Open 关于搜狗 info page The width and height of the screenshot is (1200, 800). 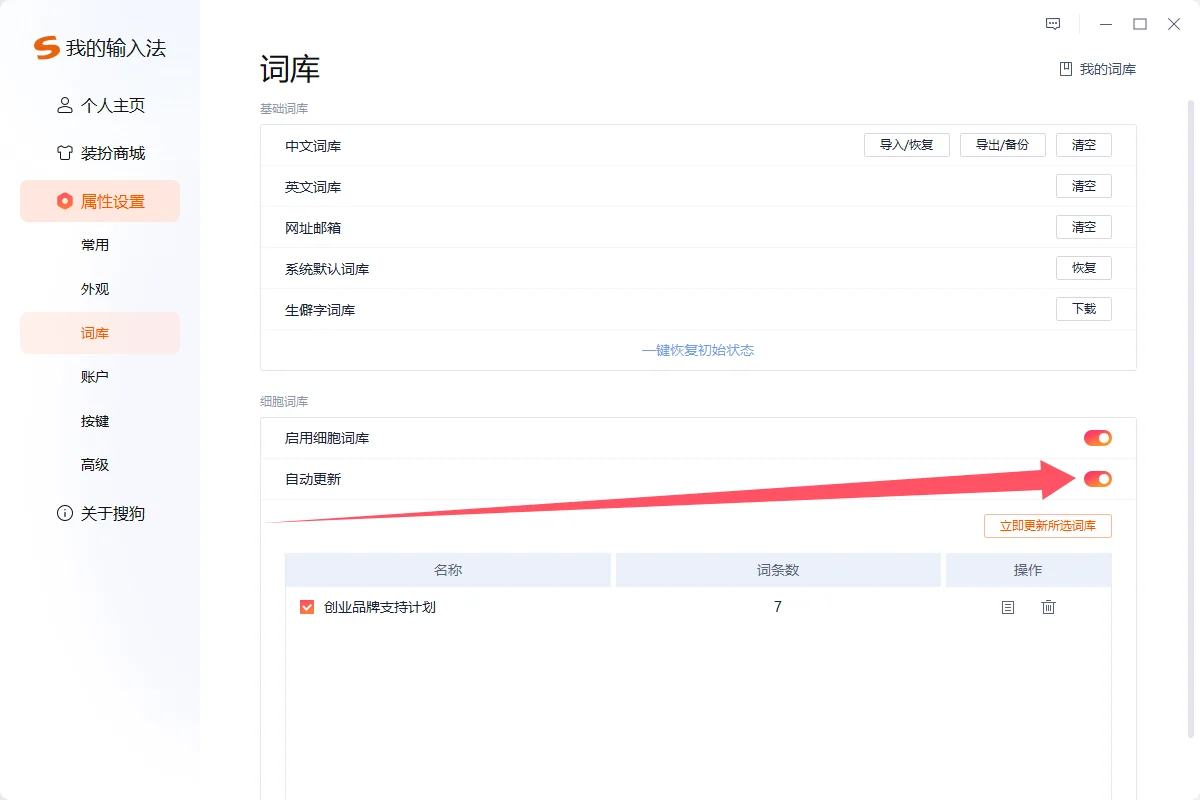[x=100, y=513]
